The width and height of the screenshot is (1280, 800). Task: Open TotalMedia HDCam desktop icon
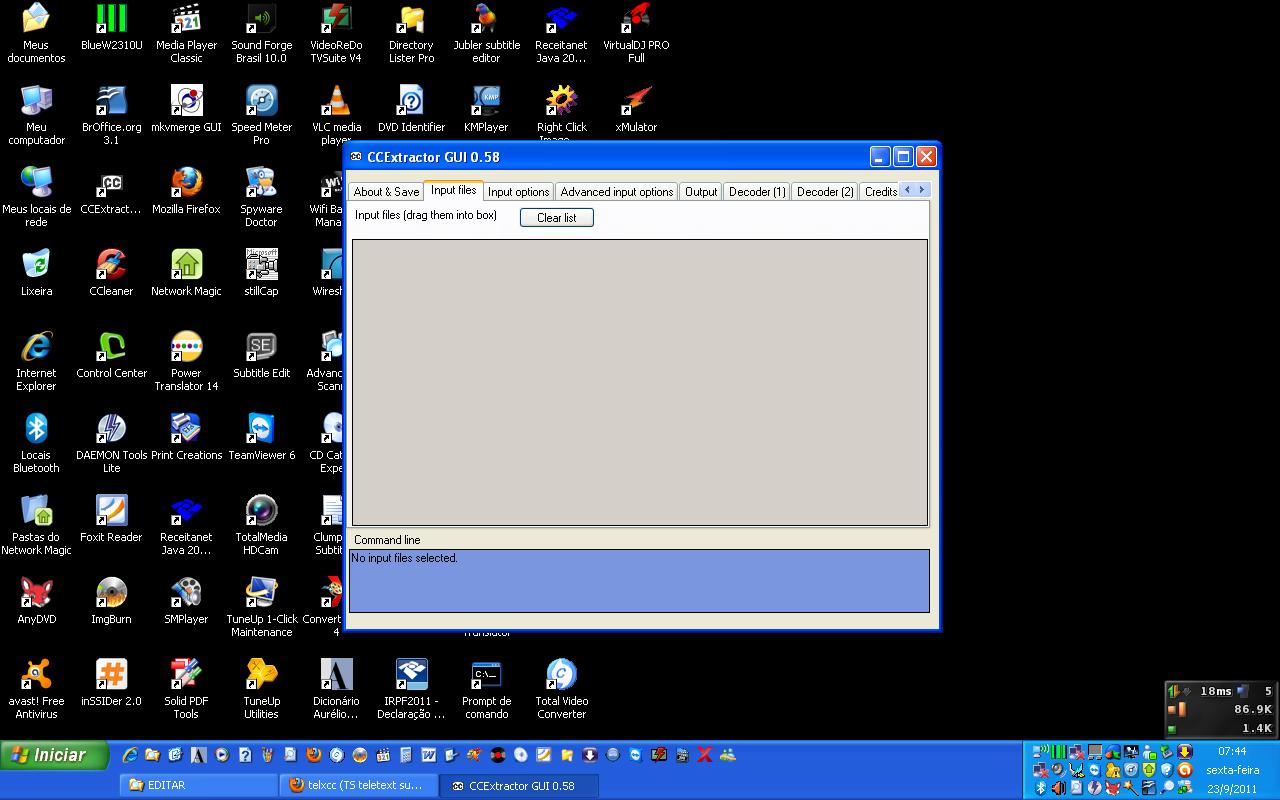point(261,525)
